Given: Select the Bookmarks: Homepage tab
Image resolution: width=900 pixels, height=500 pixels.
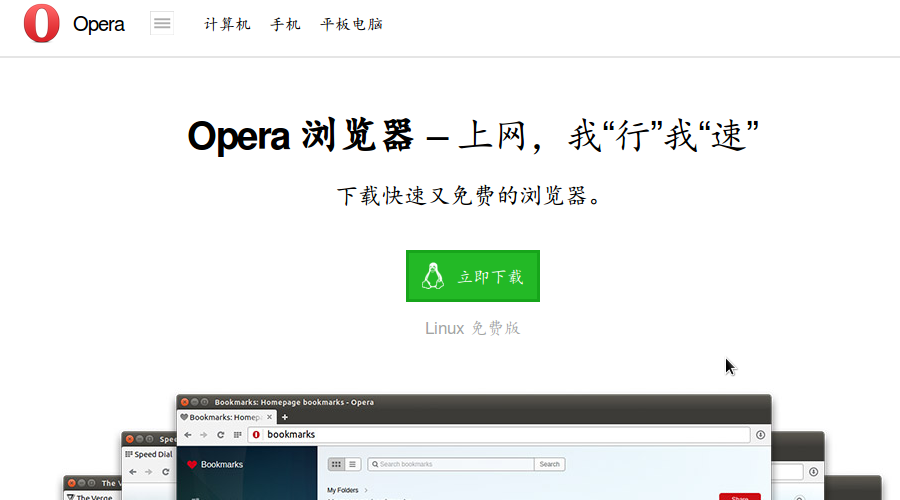Looking at the screenshot, I should [x=226, y=417].
